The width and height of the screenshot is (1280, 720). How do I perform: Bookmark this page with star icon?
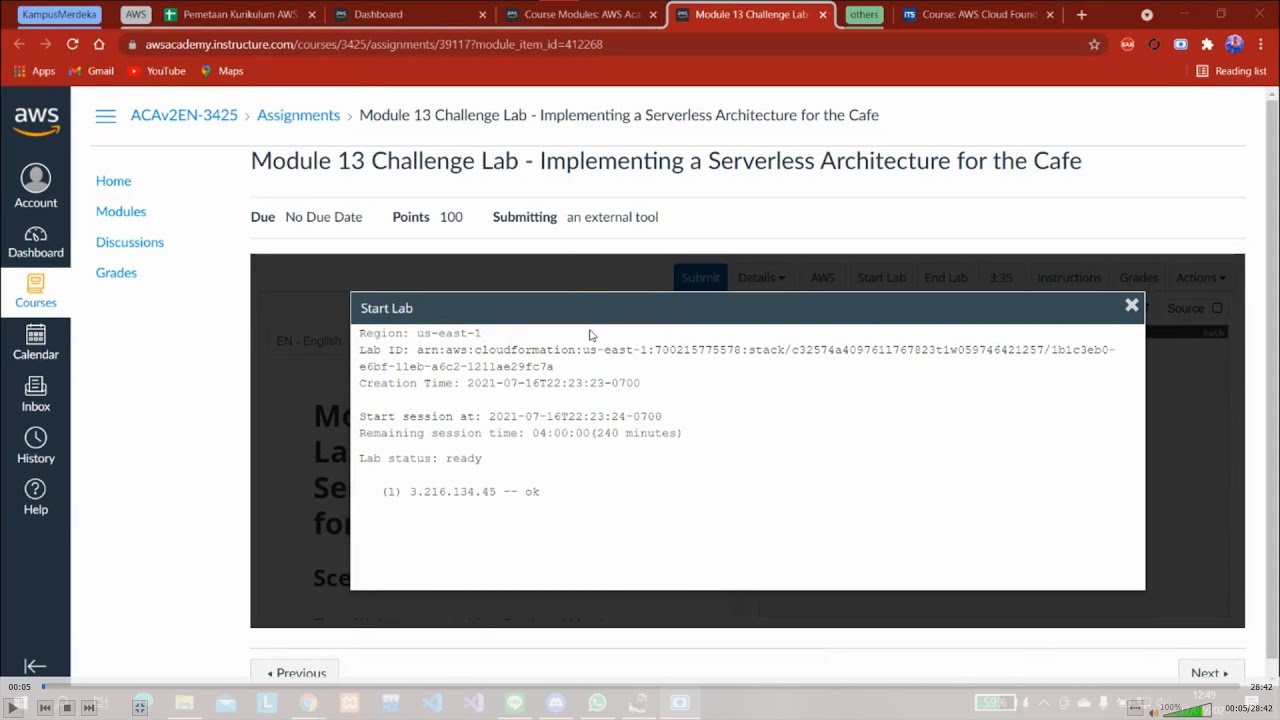coord(1094,44)
